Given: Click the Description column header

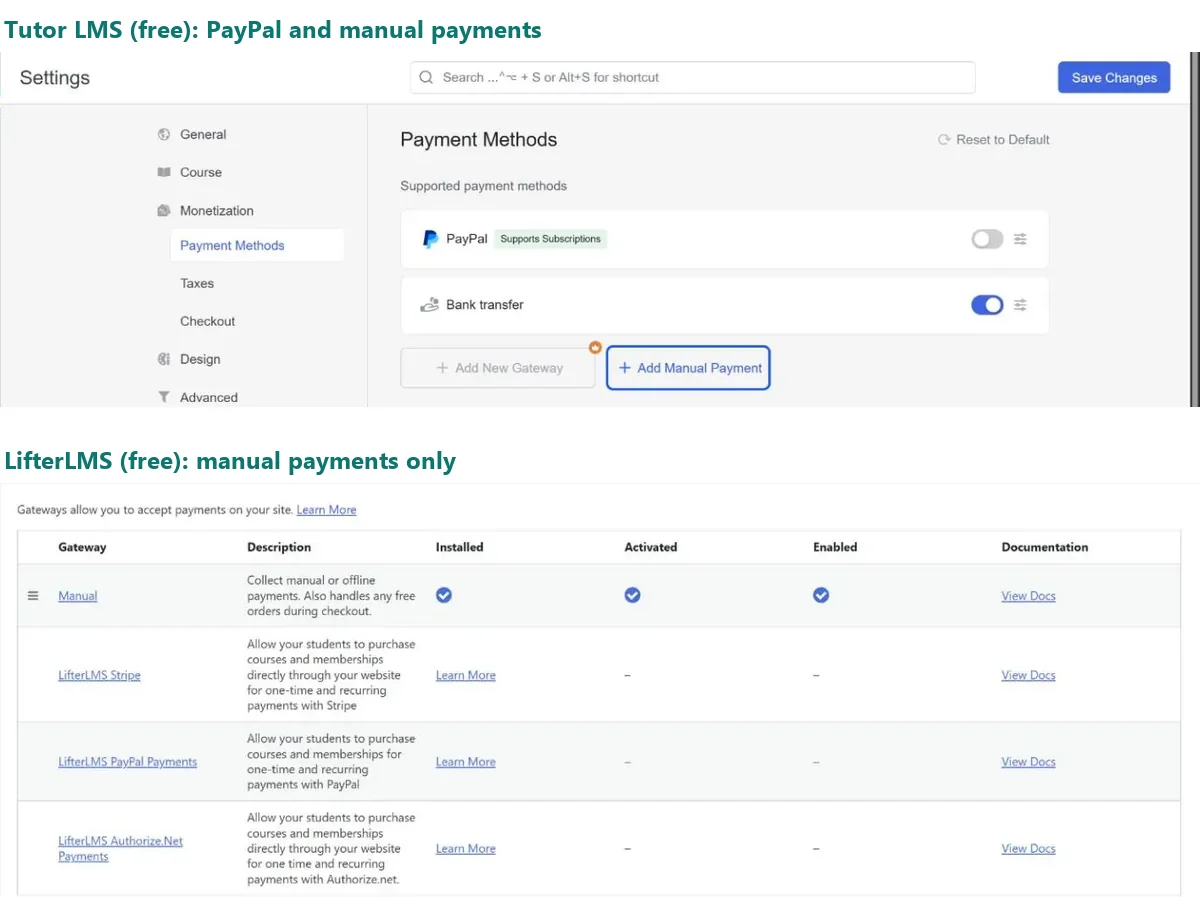Looking at the screenshot, I should pos(279,547).
